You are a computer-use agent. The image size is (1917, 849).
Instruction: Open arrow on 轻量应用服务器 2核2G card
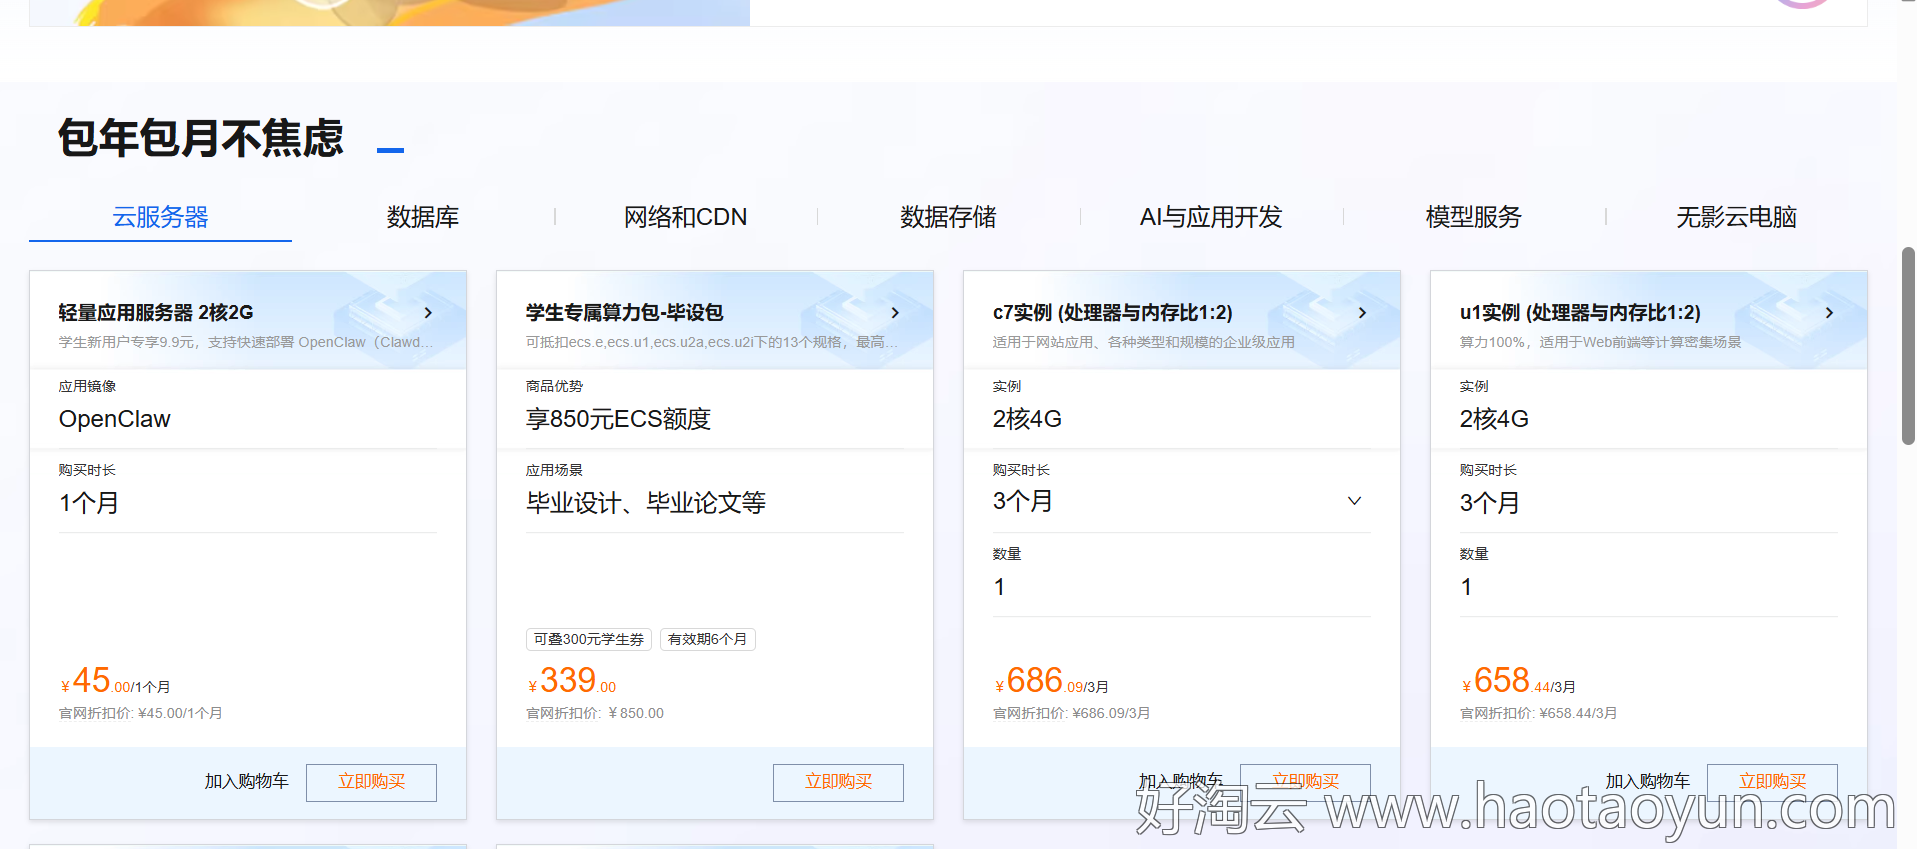click(428, 313)
